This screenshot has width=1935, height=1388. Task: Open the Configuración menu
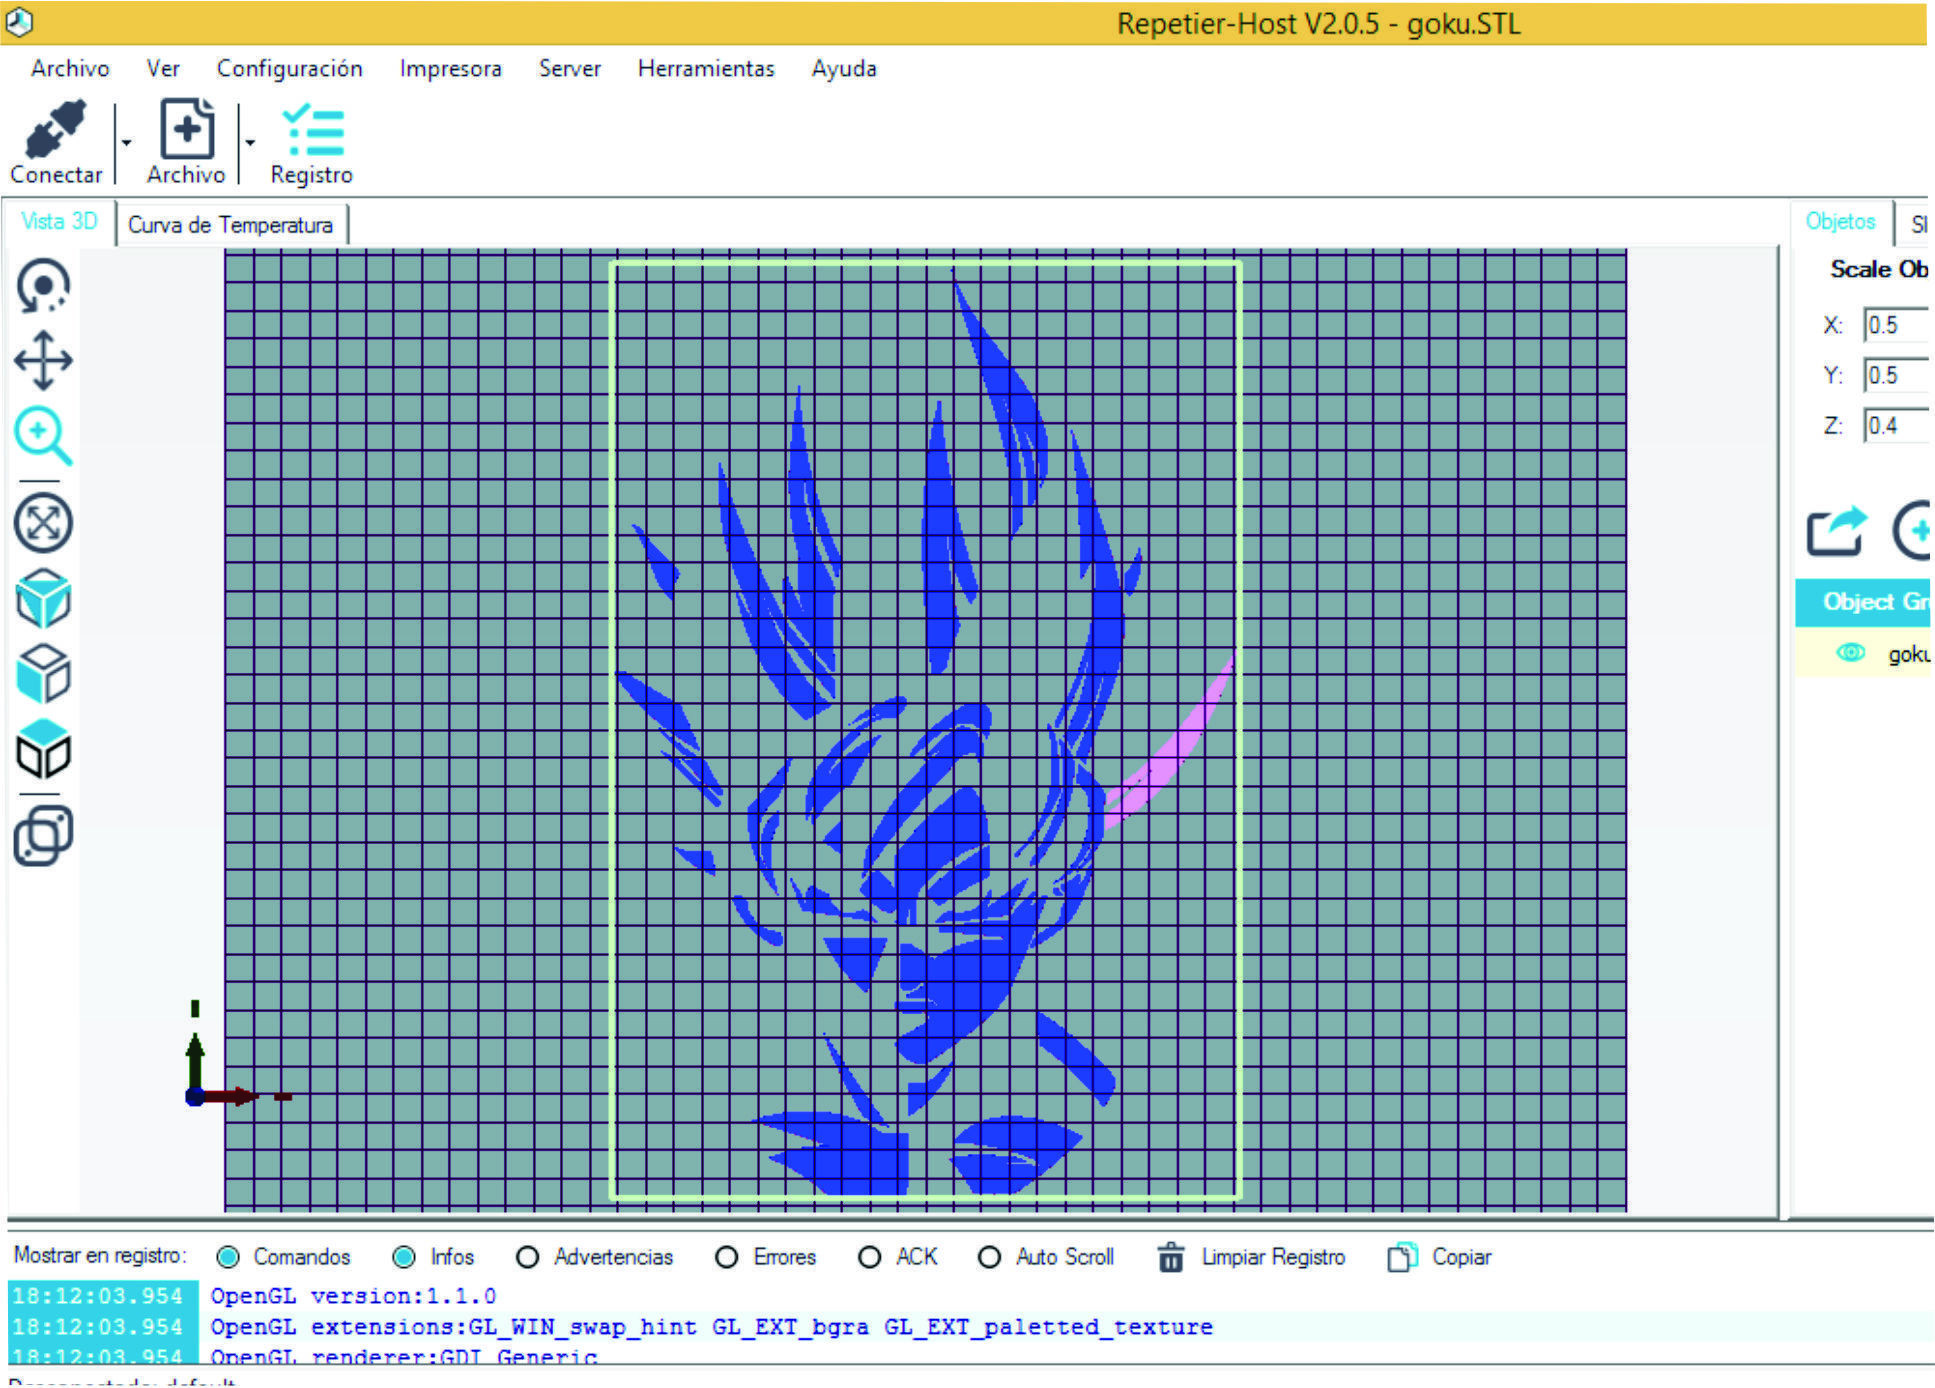(x=289, y=68)
